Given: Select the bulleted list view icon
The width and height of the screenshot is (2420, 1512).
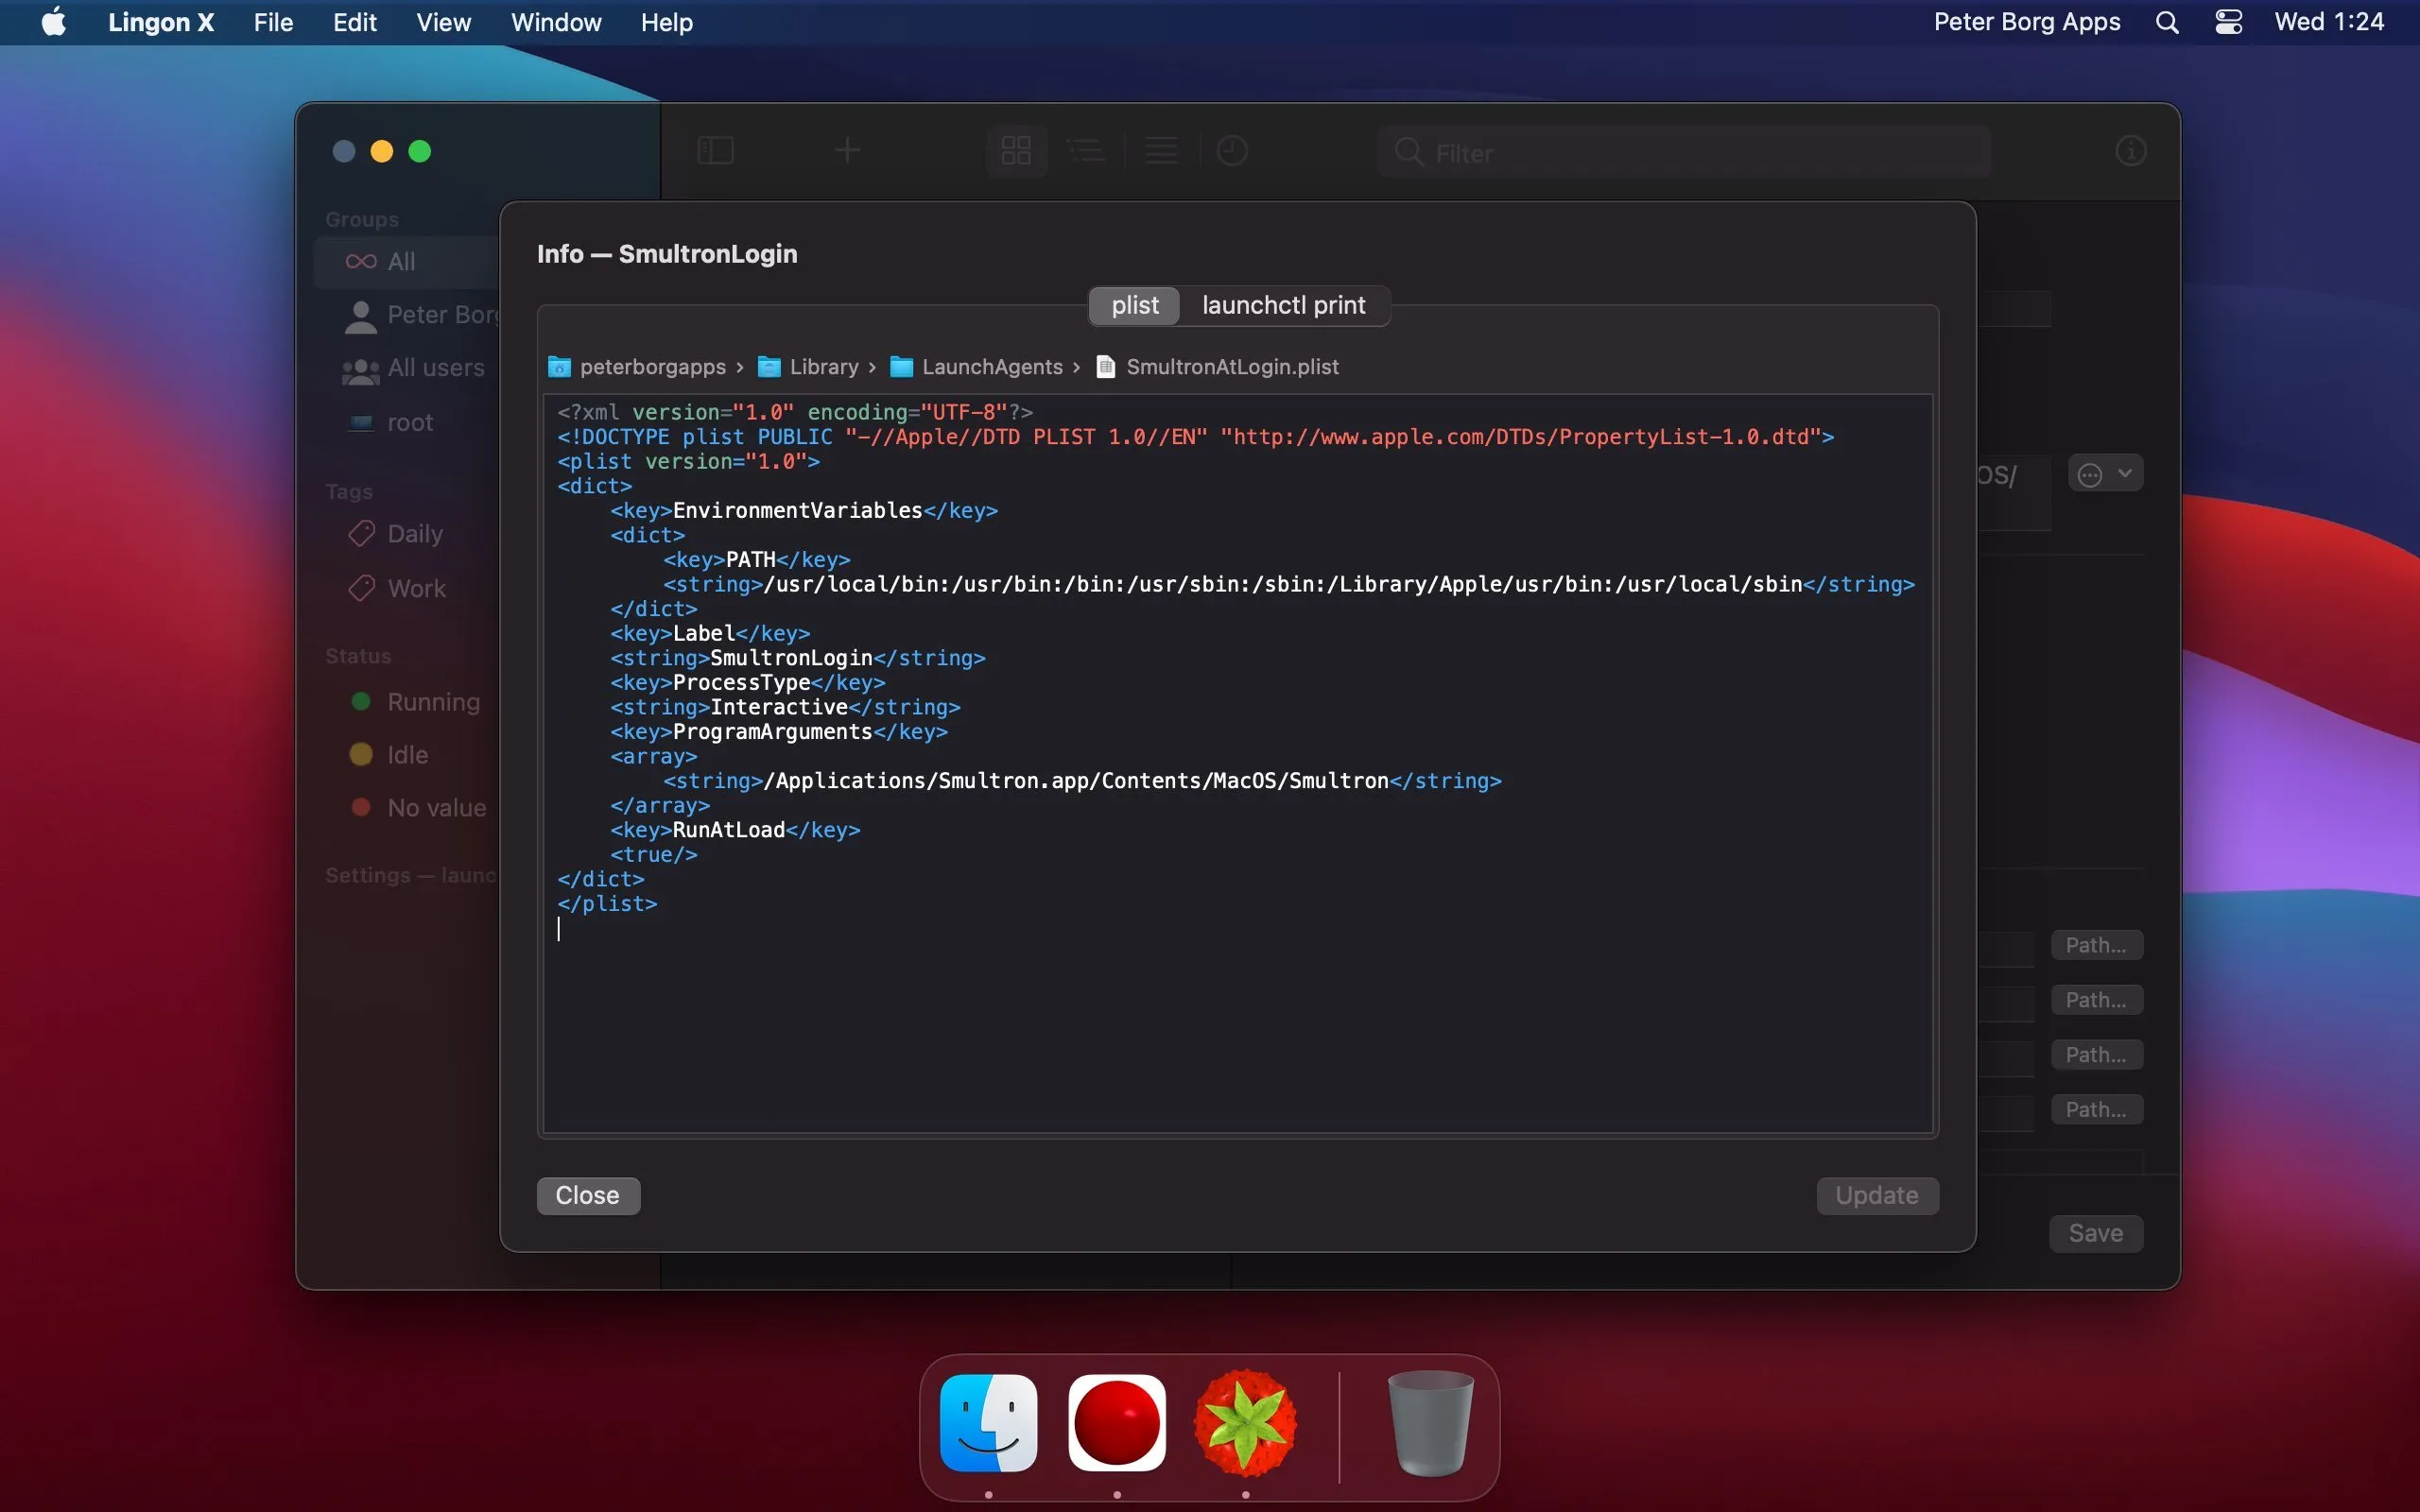Looking at the screenshot, I should (1086, 151).
